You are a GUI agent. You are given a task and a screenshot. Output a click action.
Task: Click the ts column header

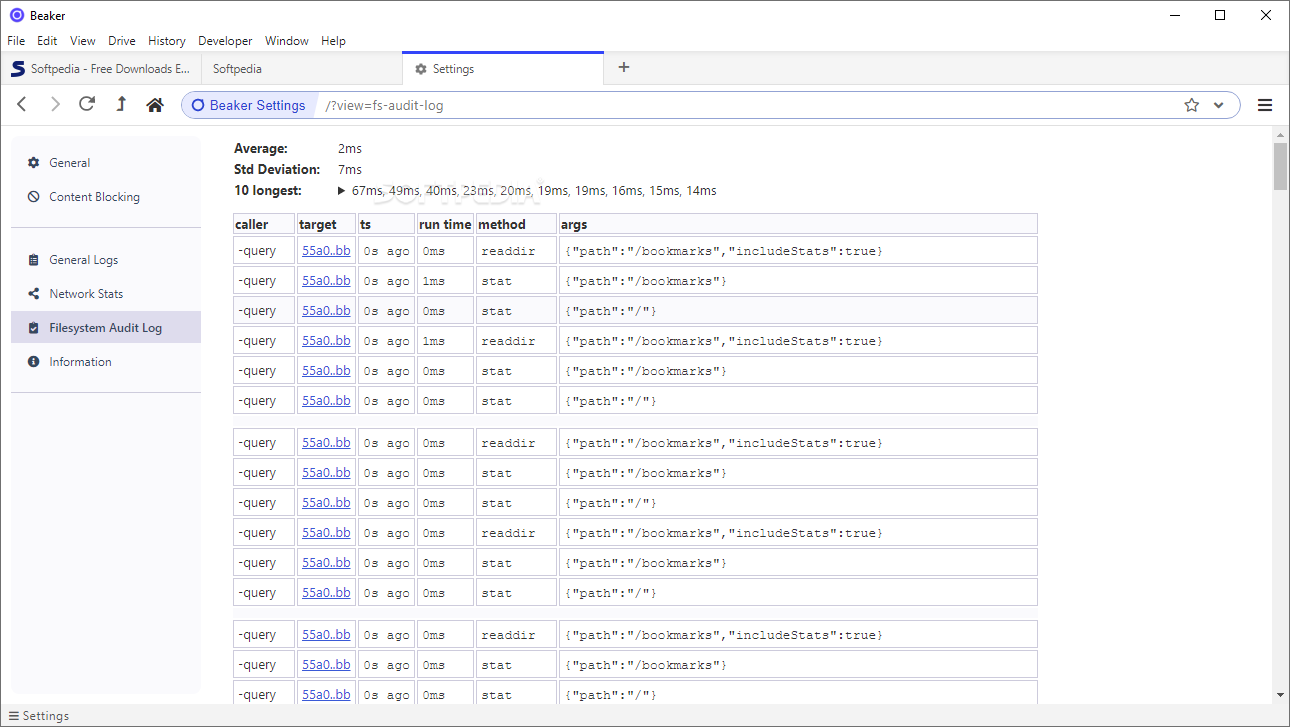(x=386, y=224)
